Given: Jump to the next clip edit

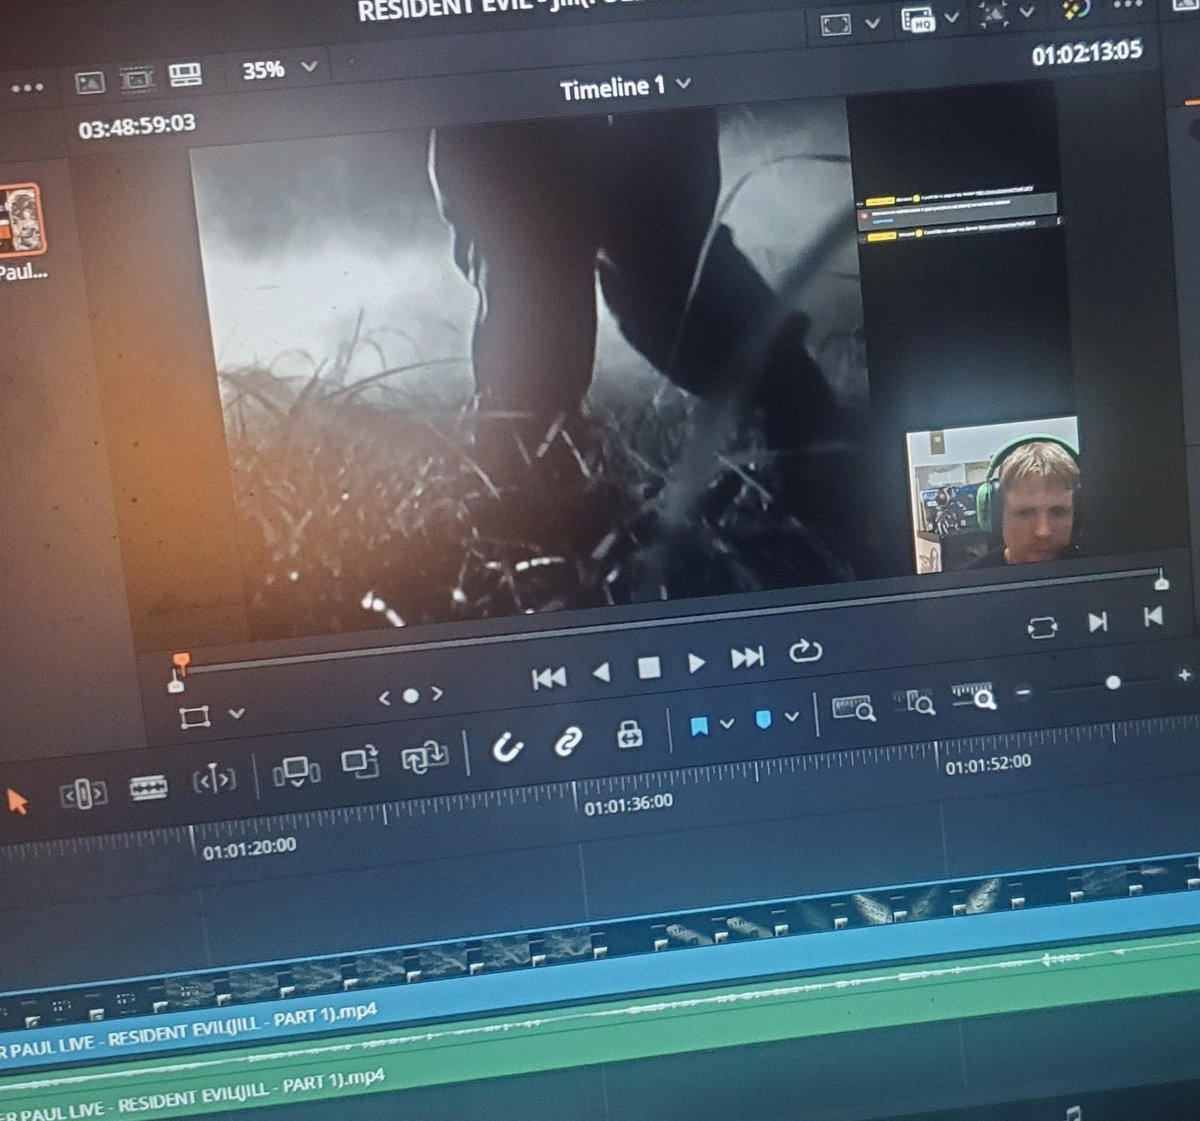Looking at the screenshot, I should (1097, 622).
